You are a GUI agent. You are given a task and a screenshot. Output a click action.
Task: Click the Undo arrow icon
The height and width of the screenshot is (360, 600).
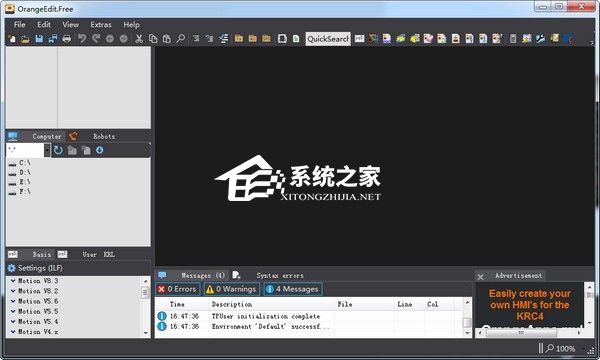82,39
